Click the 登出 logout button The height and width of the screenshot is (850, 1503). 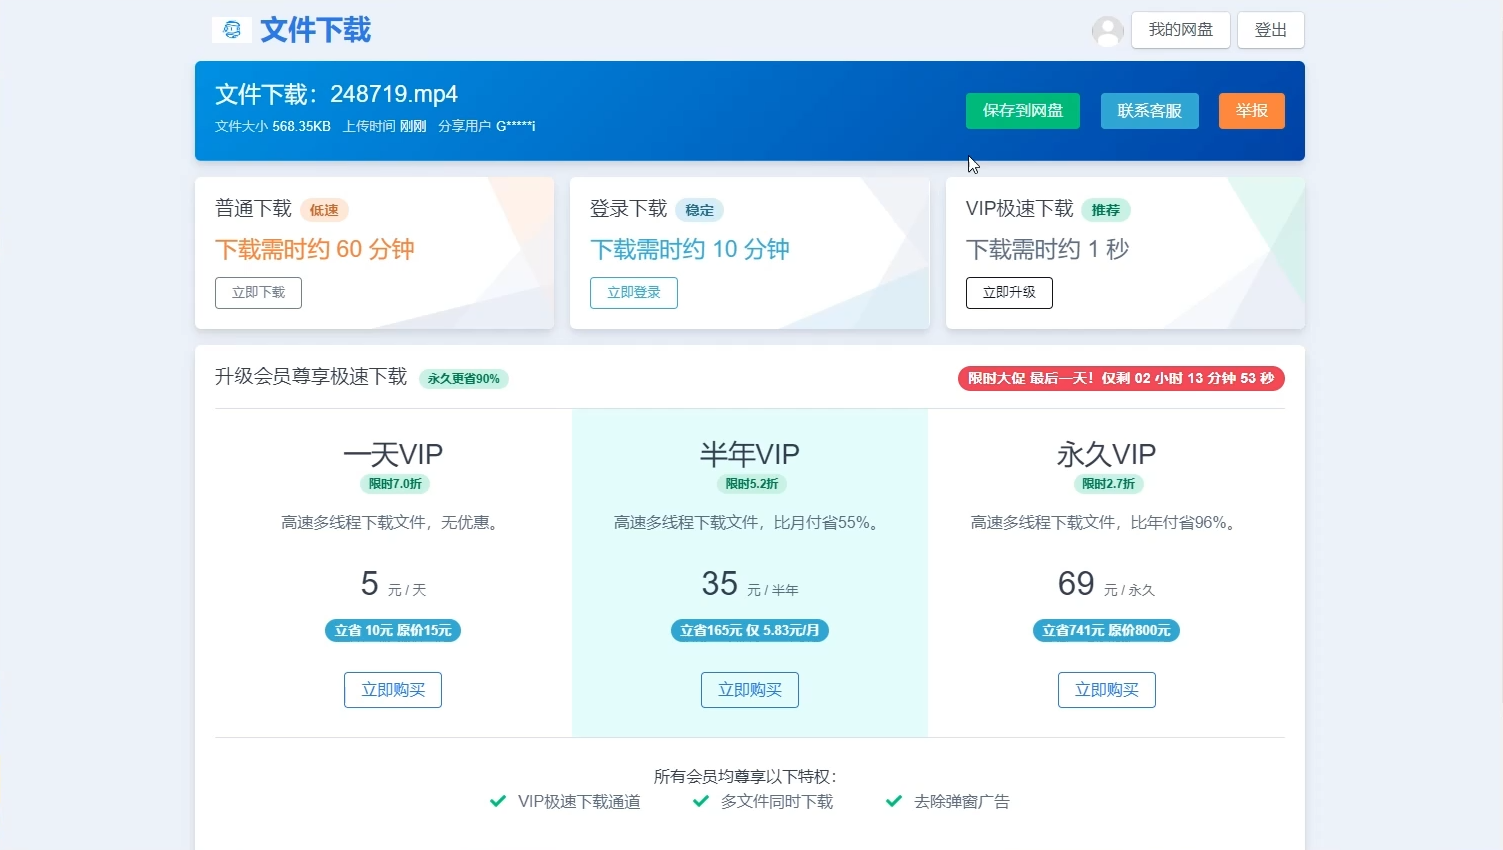tap(1270, 30)
